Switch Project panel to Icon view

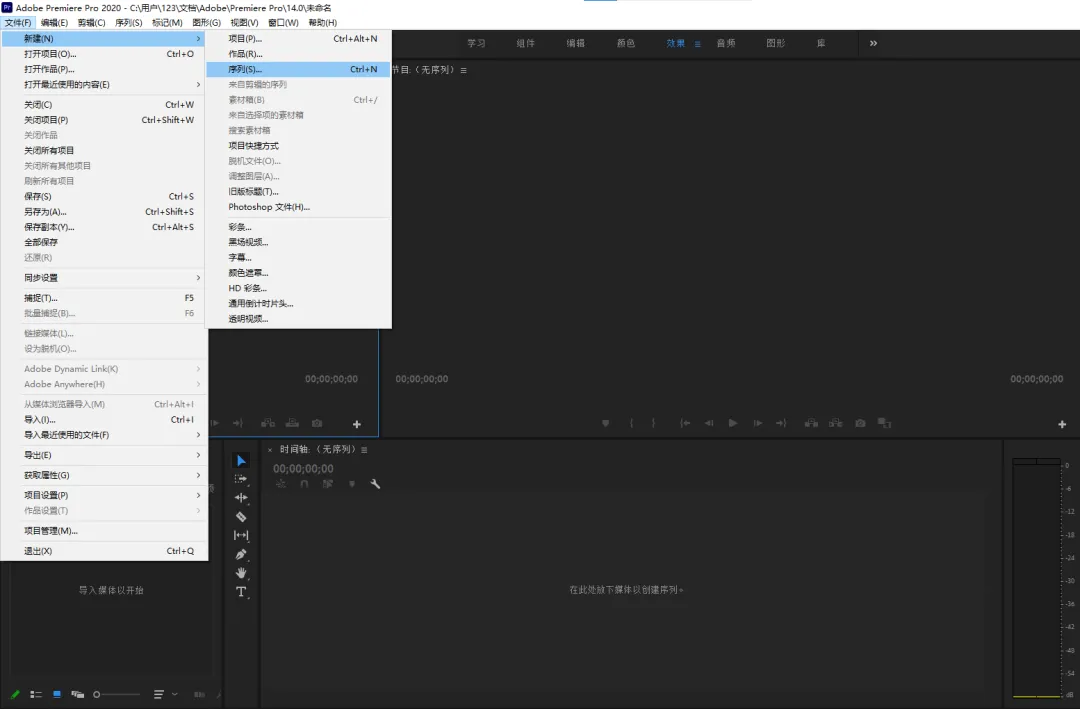click(57, 695)
